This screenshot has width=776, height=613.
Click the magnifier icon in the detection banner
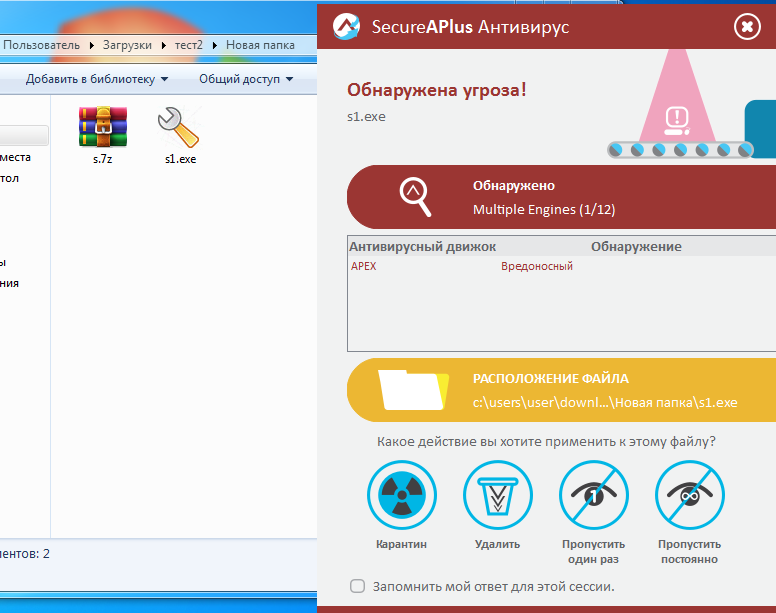tap(415, 196)
